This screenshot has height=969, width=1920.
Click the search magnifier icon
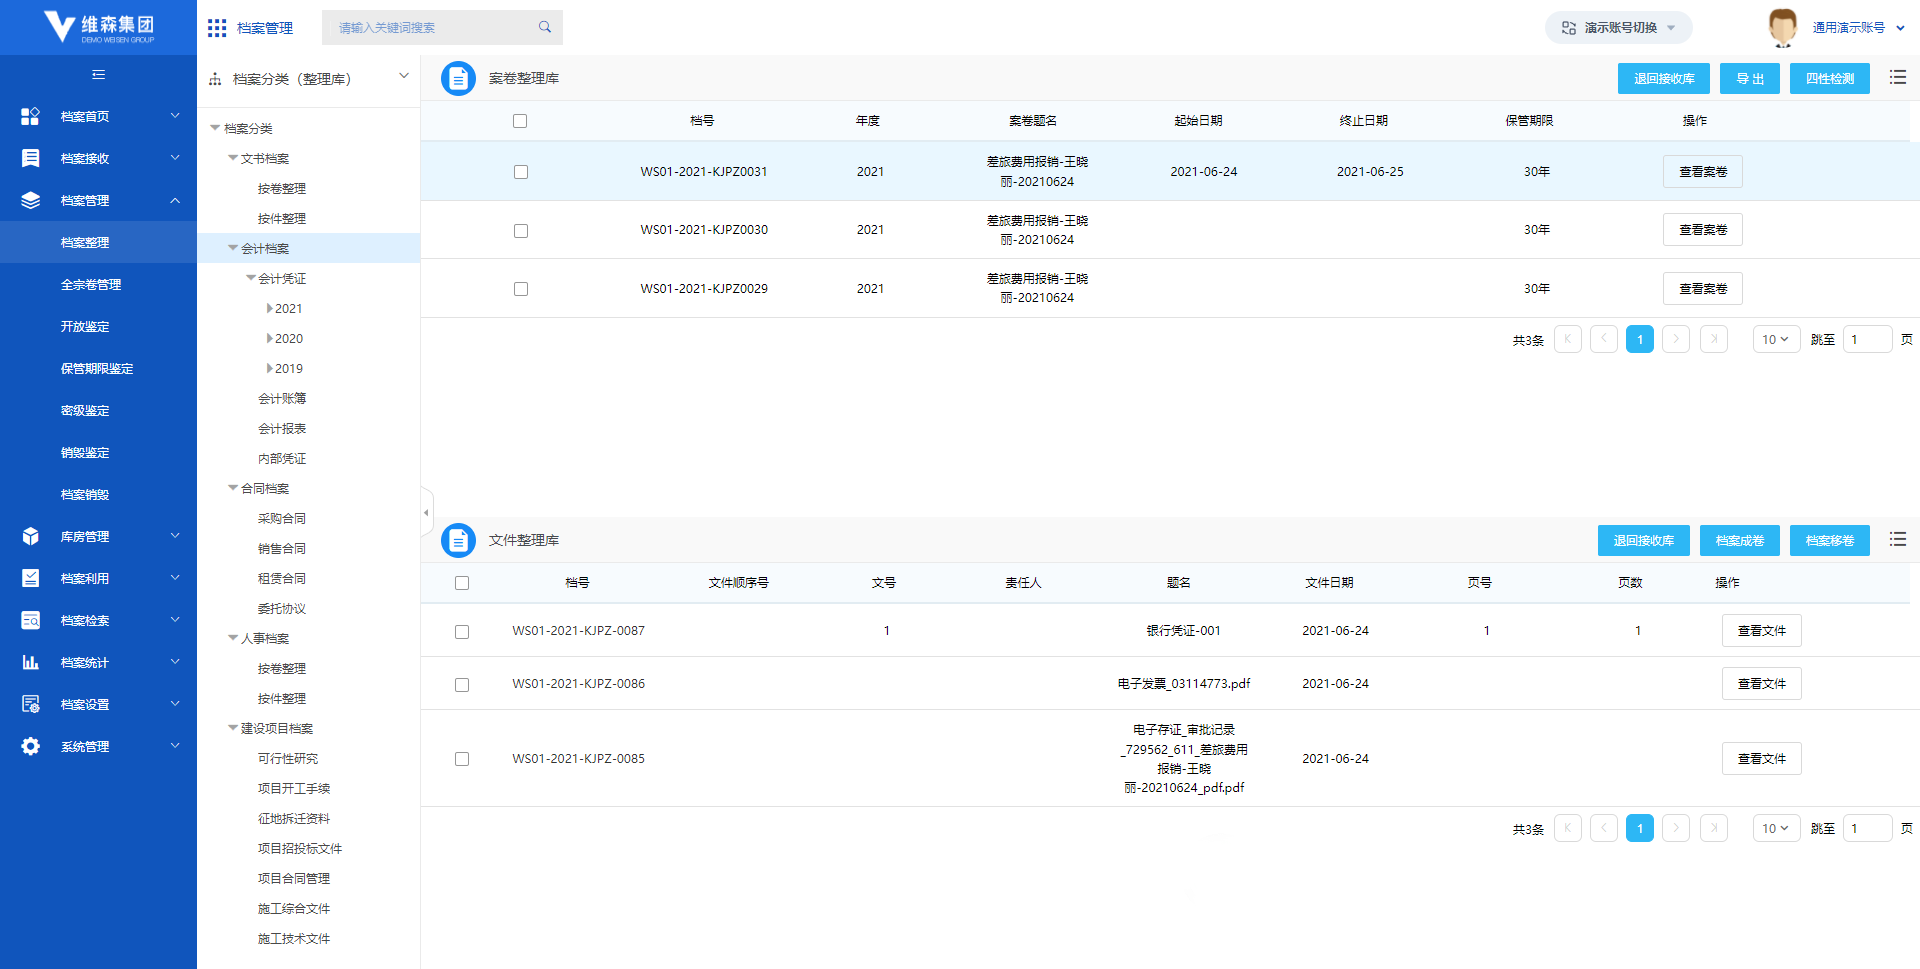[545, 27]
